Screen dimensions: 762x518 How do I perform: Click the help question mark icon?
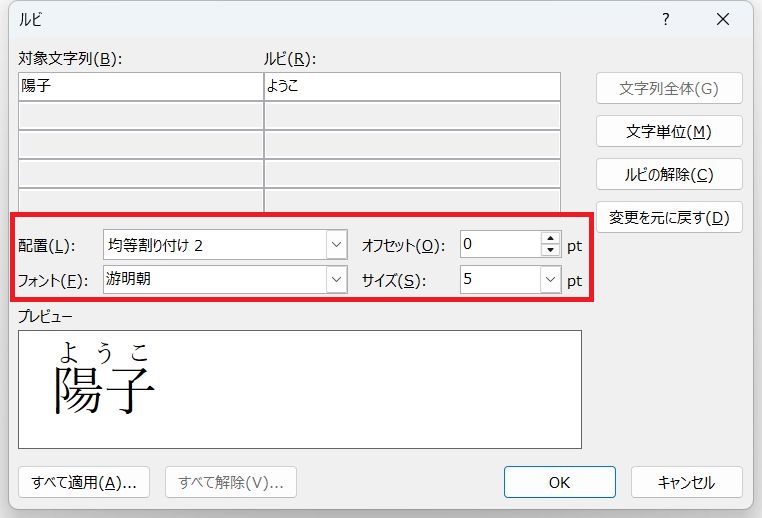click(x=665, y=19)
